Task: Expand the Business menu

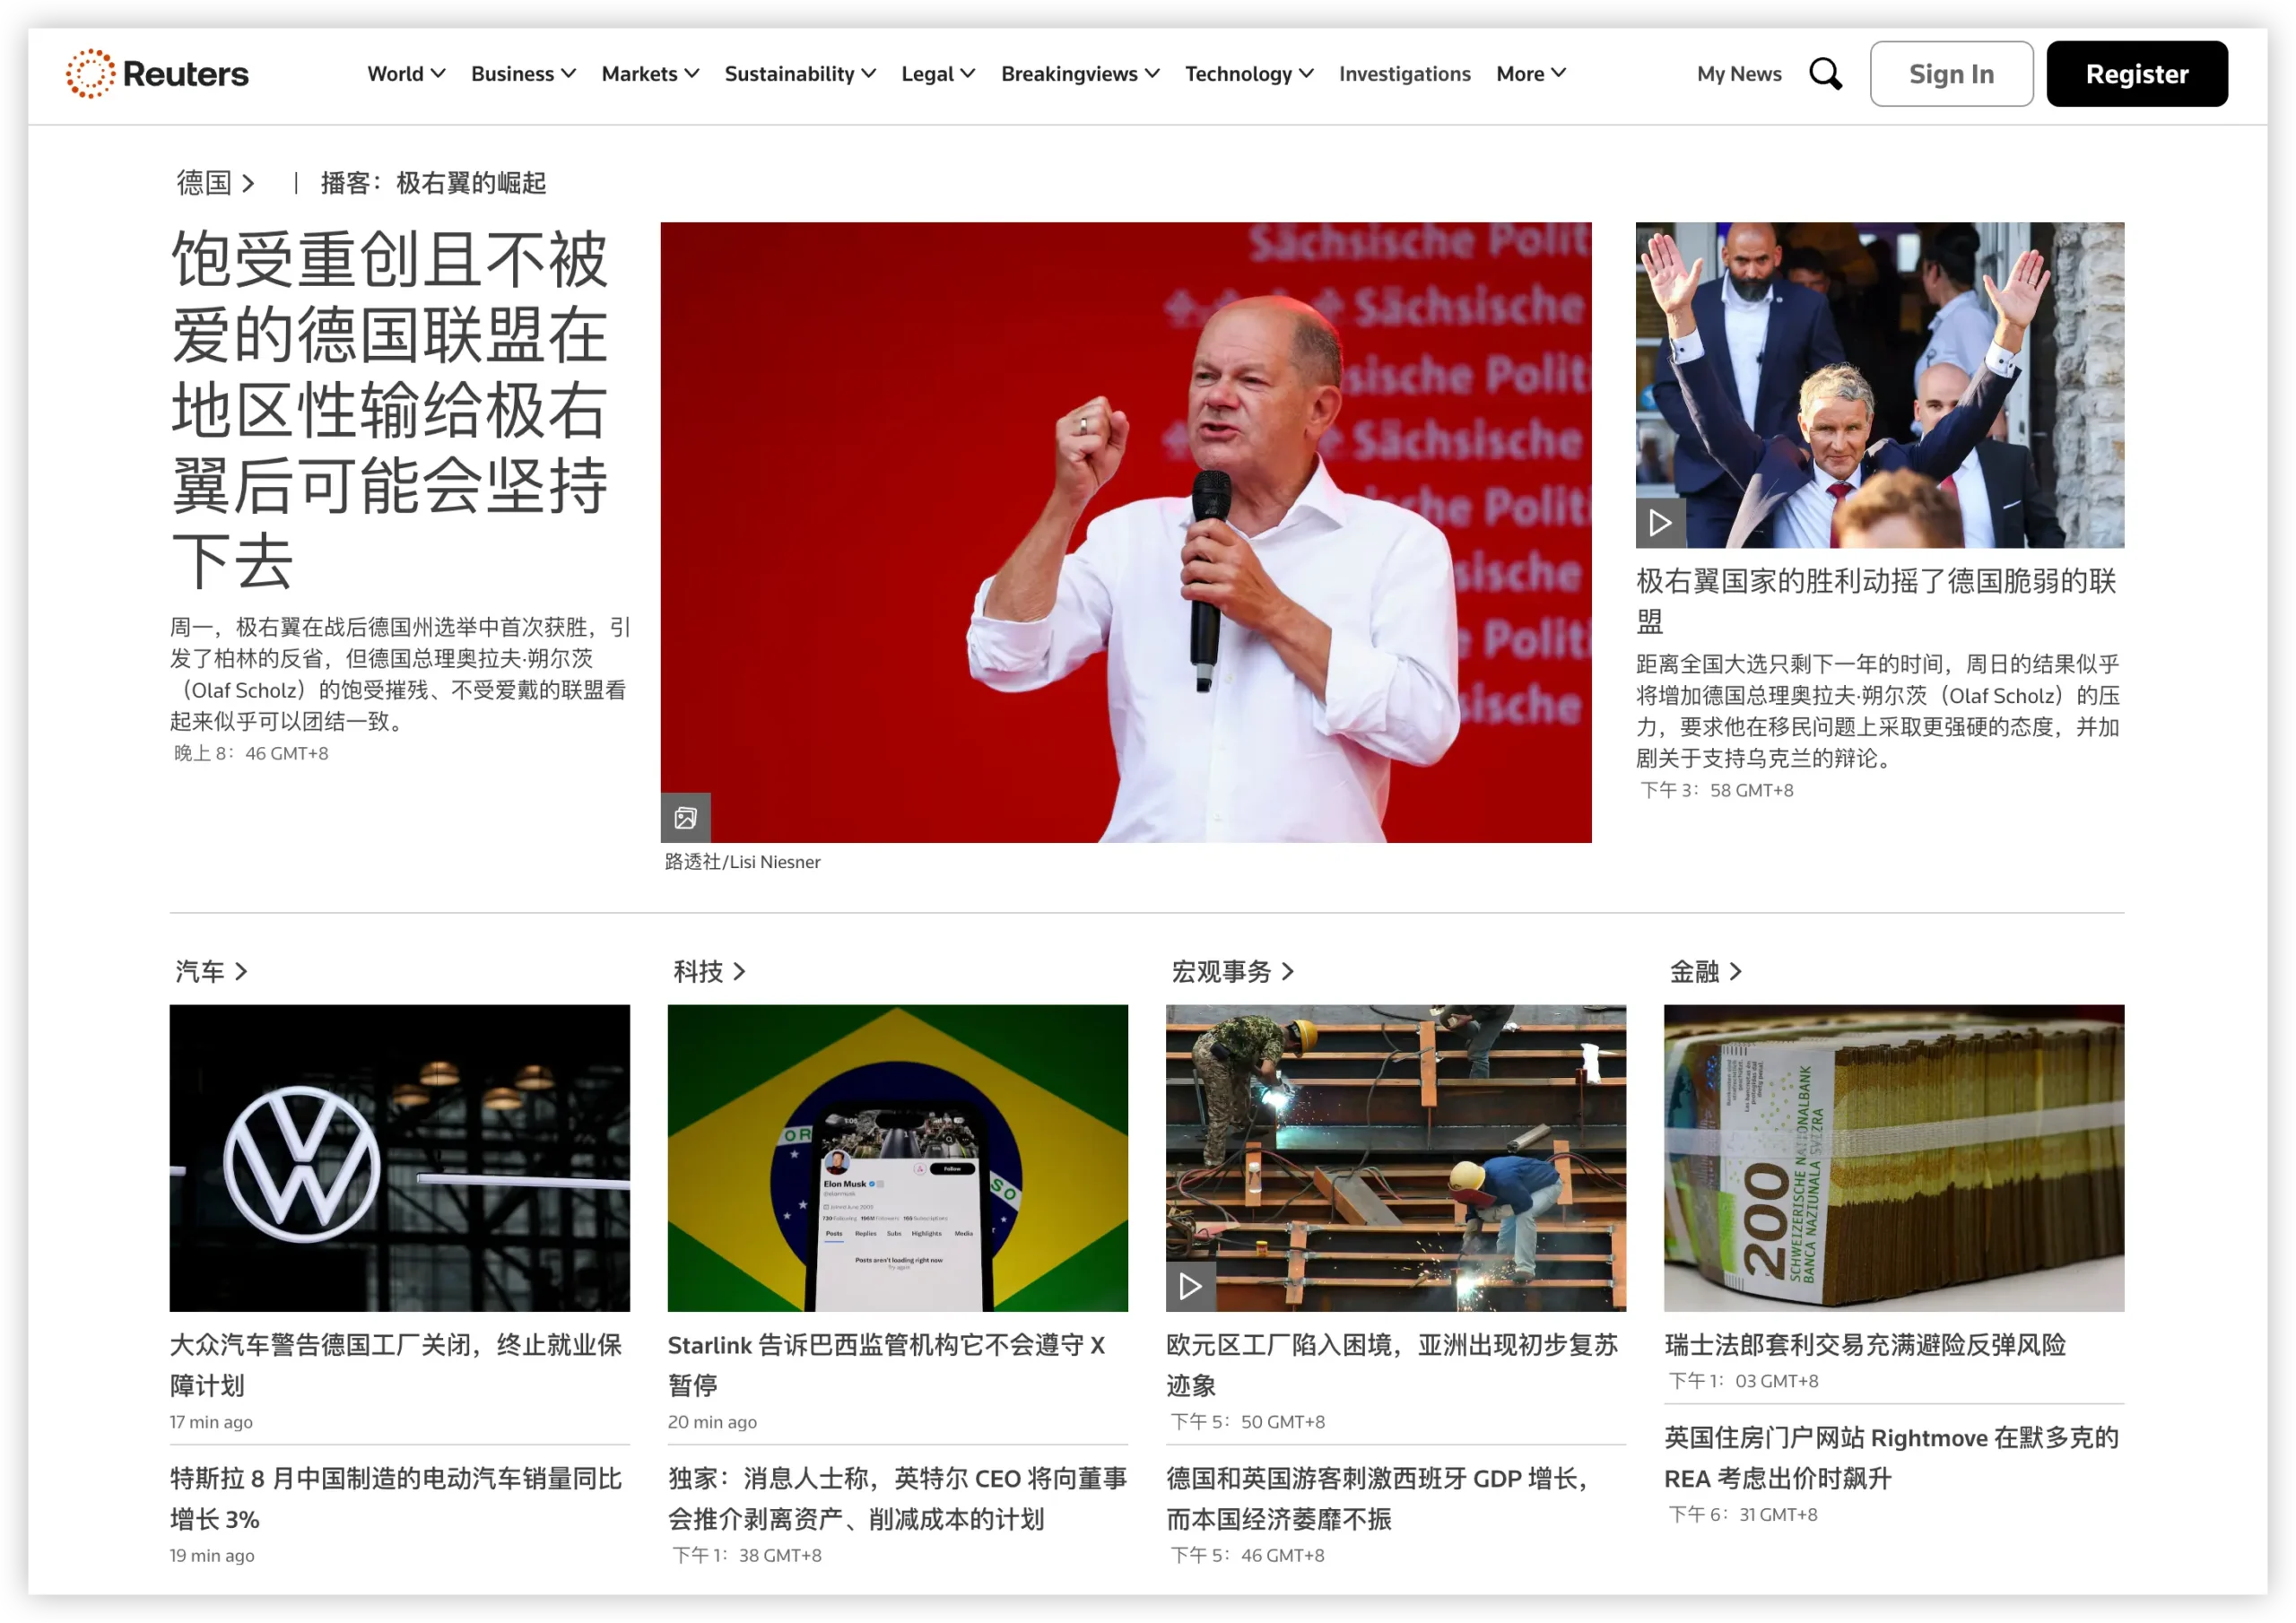Action: [x=523, y=73]
